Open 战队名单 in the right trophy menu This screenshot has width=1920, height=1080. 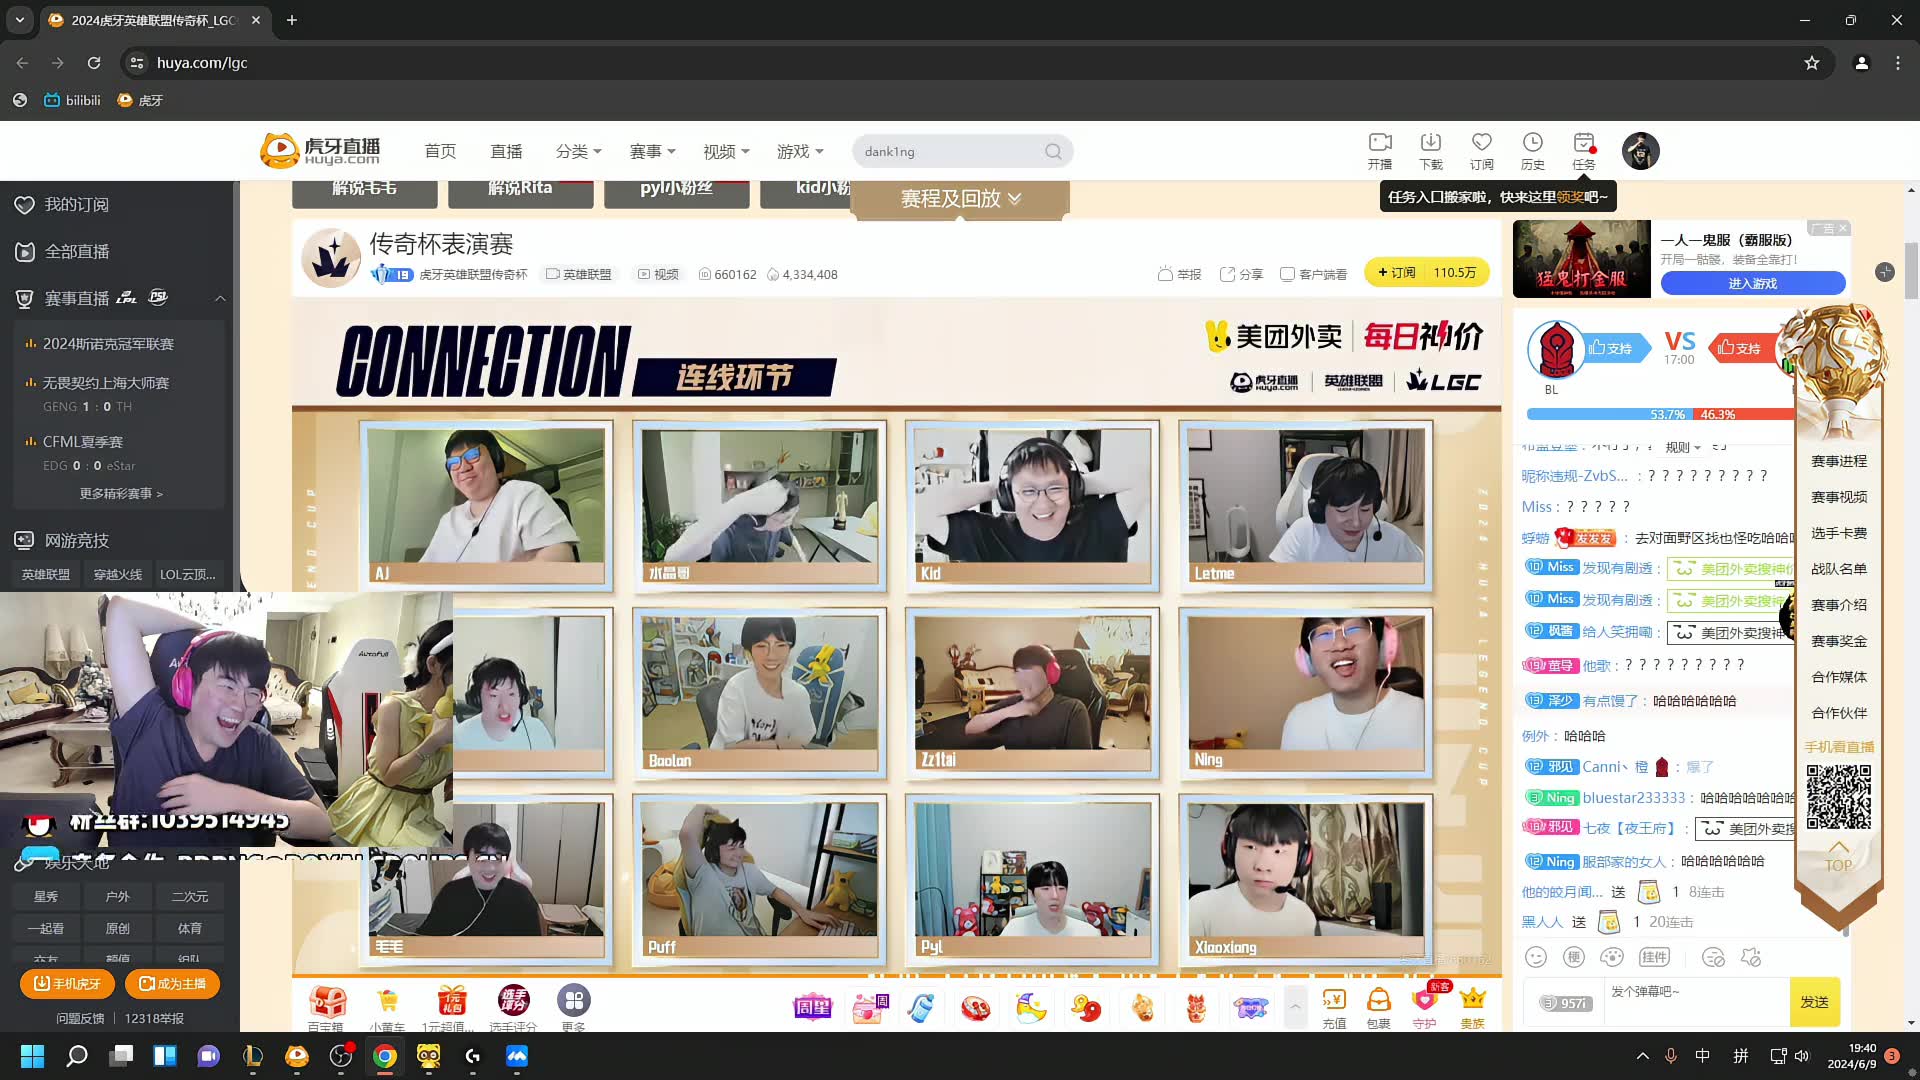pos(1839,569)
